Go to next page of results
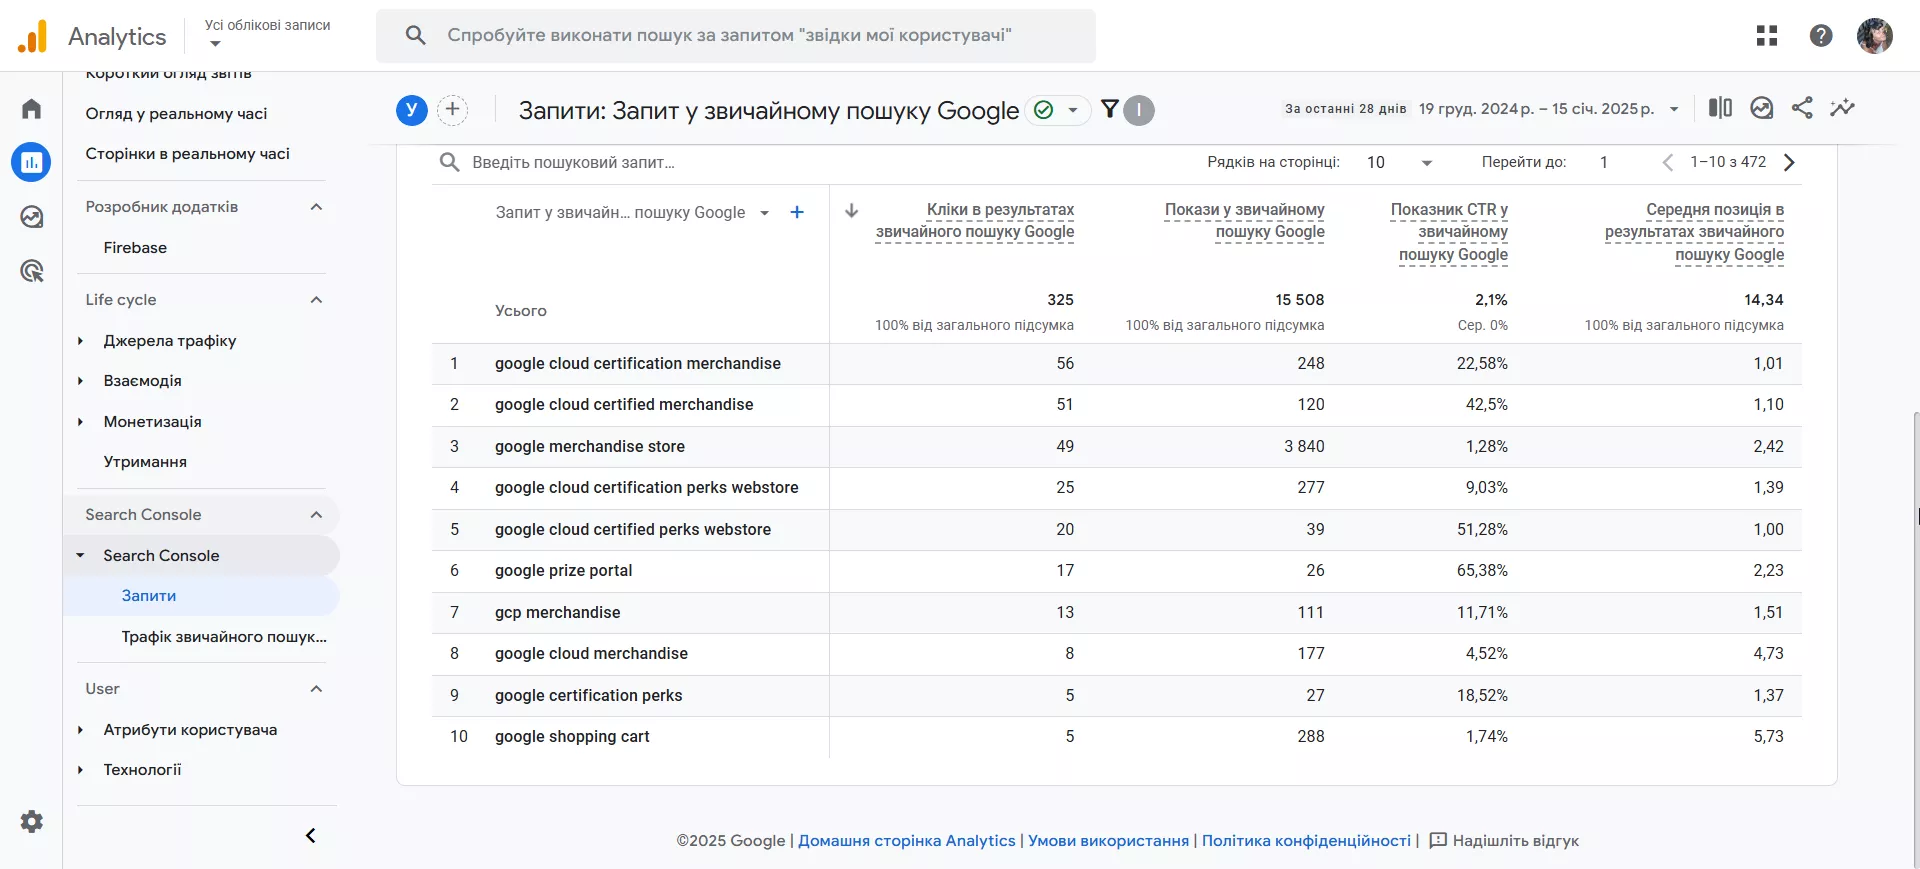Viewport: 1920px width, 869px height. 1789,162
